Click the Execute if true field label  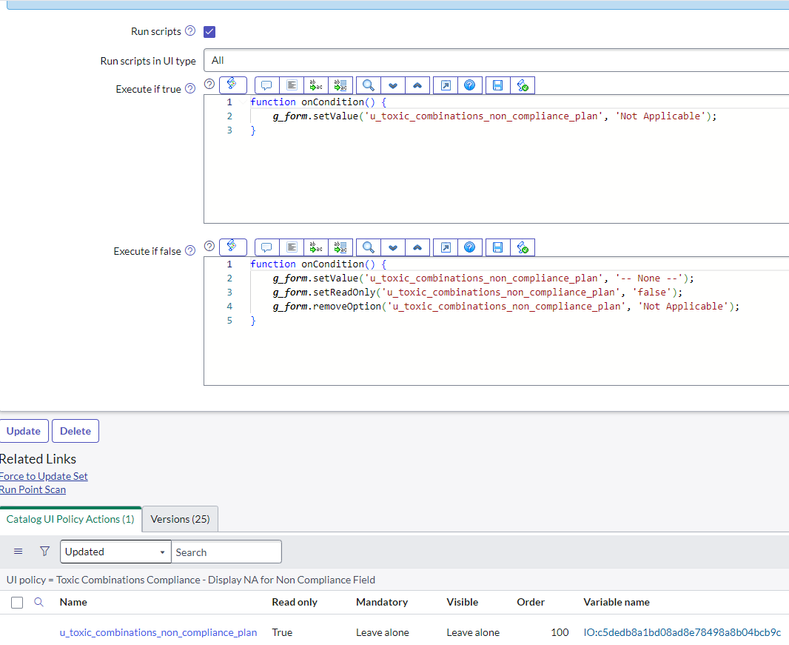click(x=148, y=89)
